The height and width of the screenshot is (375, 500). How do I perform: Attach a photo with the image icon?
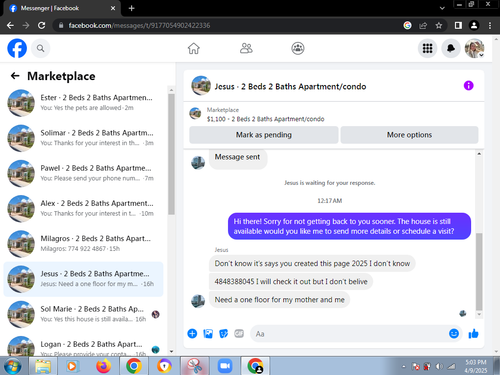(x=208, y=333)
